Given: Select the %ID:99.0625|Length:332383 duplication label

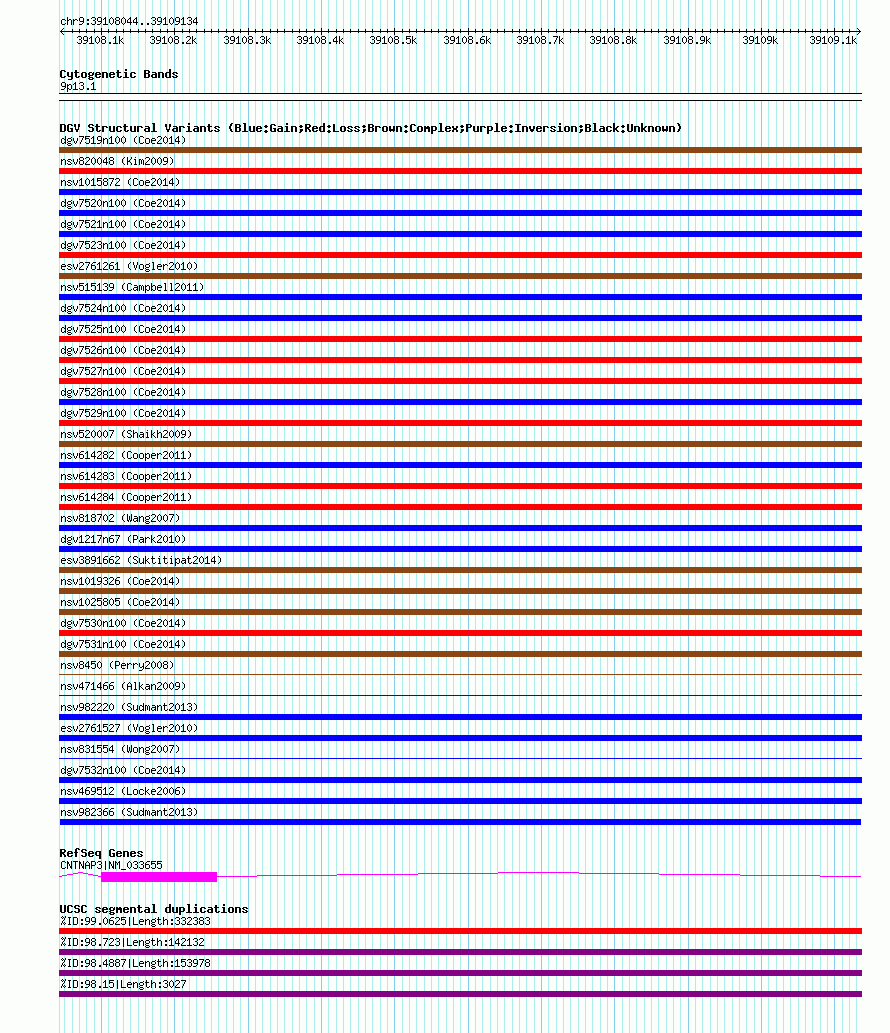Looking at the screenshot, I should click(x=135, y=921).
